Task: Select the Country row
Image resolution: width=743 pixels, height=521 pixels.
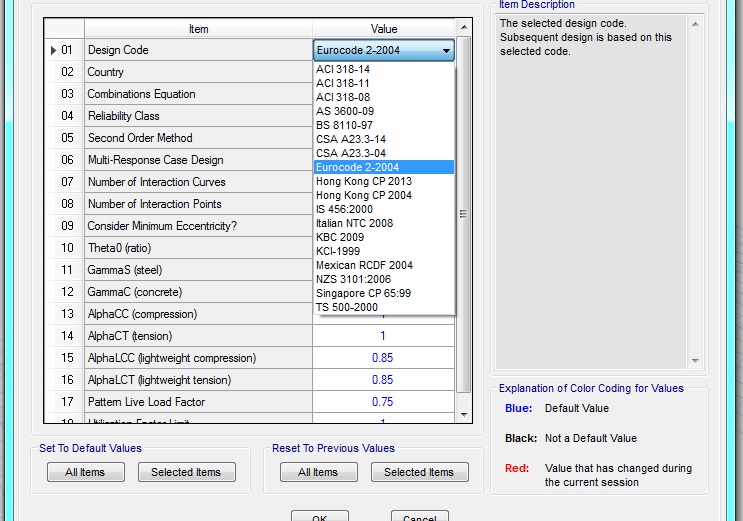Action: [x=199, y=72]
